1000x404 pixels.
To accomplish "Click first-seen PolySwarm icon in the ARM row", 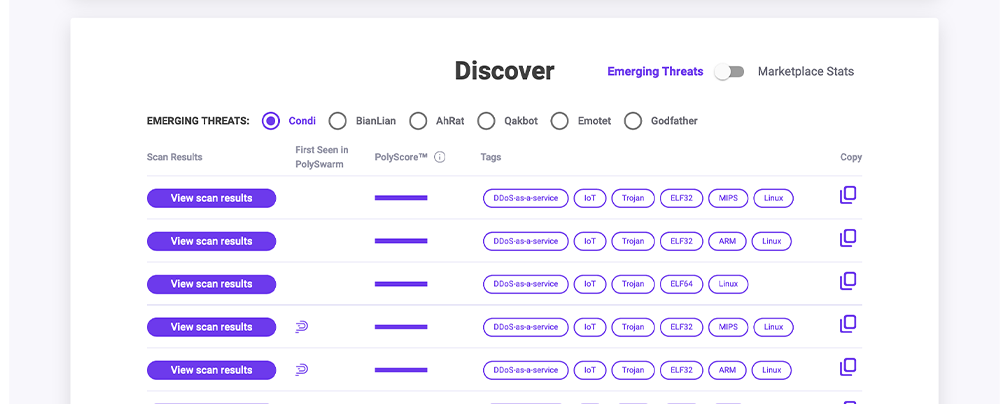I will pyautogui.click(x=302, y=370).
